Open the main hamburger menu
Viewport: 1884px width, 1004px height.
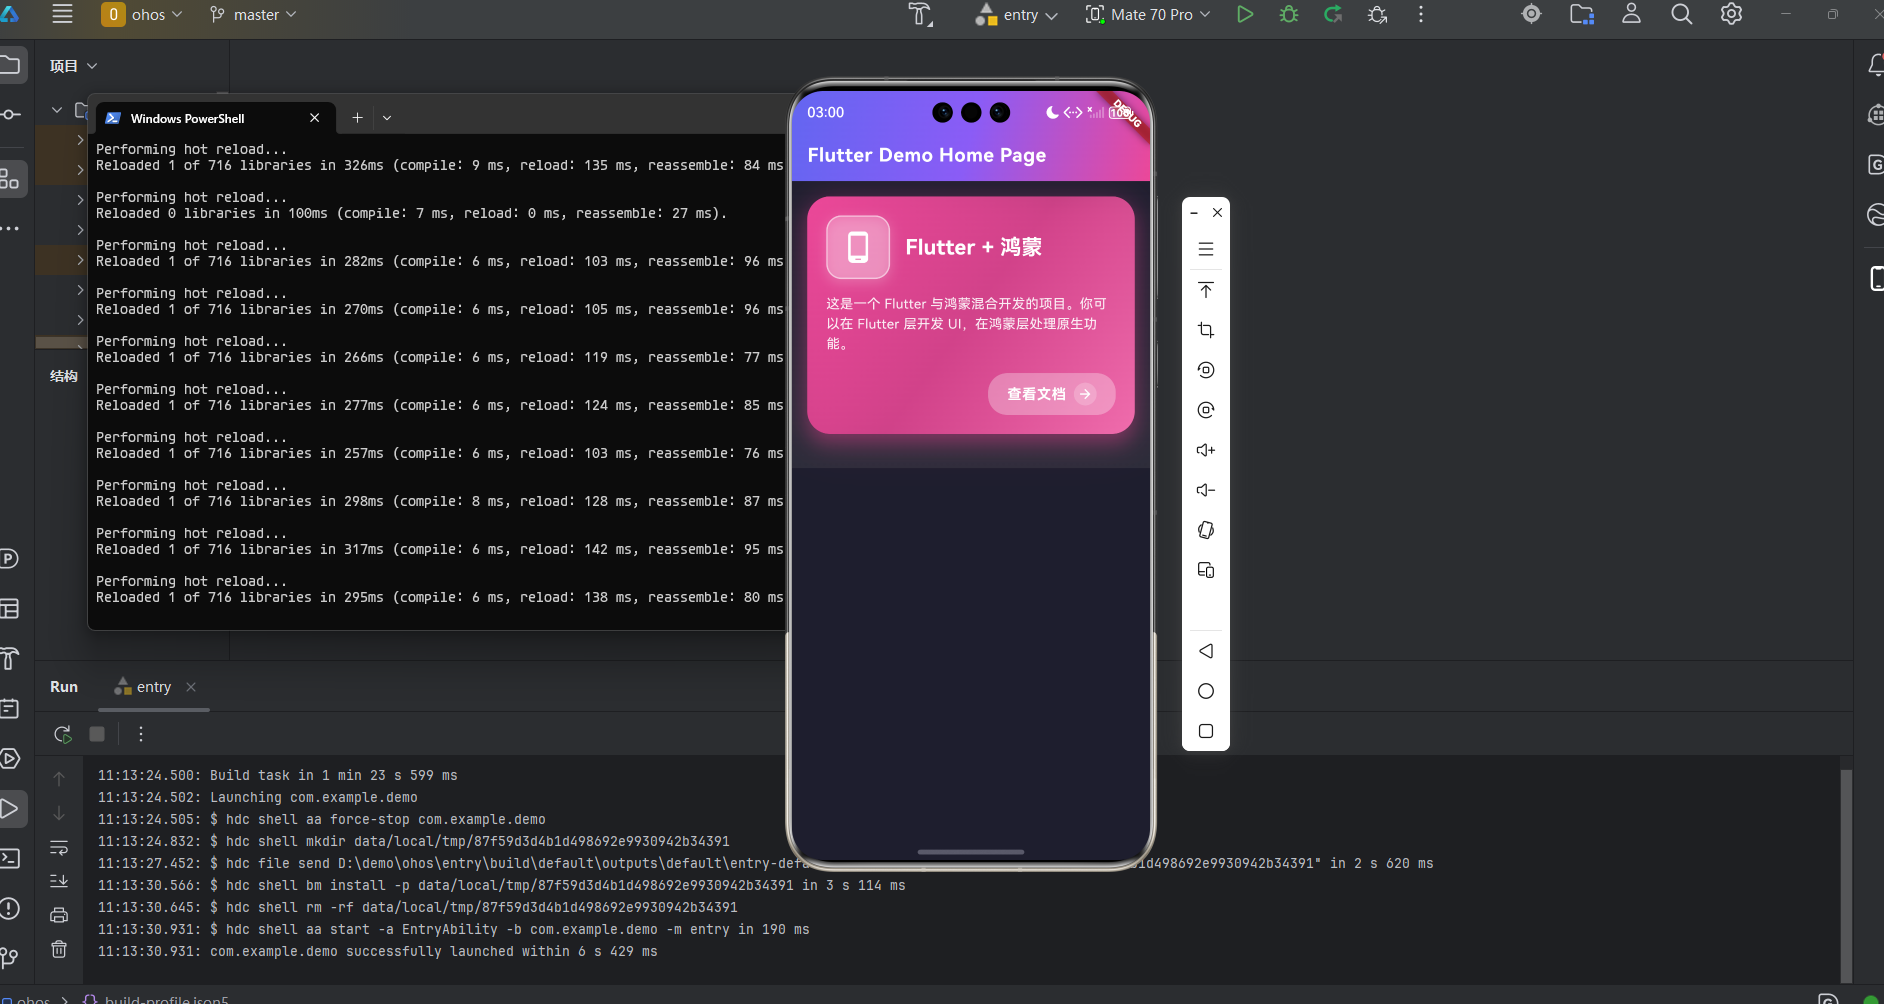coord(62,14)
